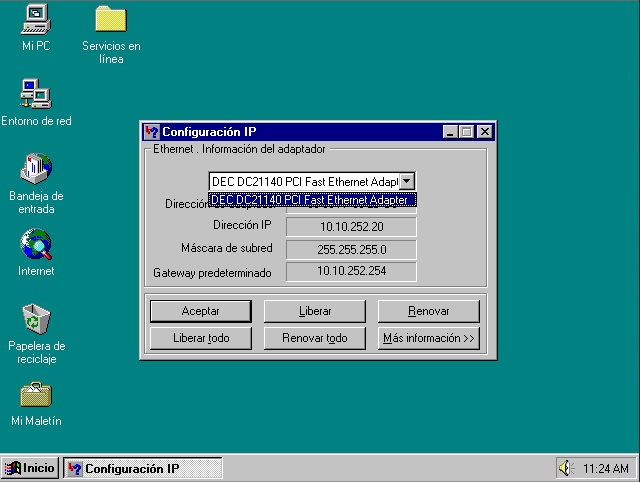Click the speaker volume icon in tray
The image size is (640, 482).
pos(565,468)
